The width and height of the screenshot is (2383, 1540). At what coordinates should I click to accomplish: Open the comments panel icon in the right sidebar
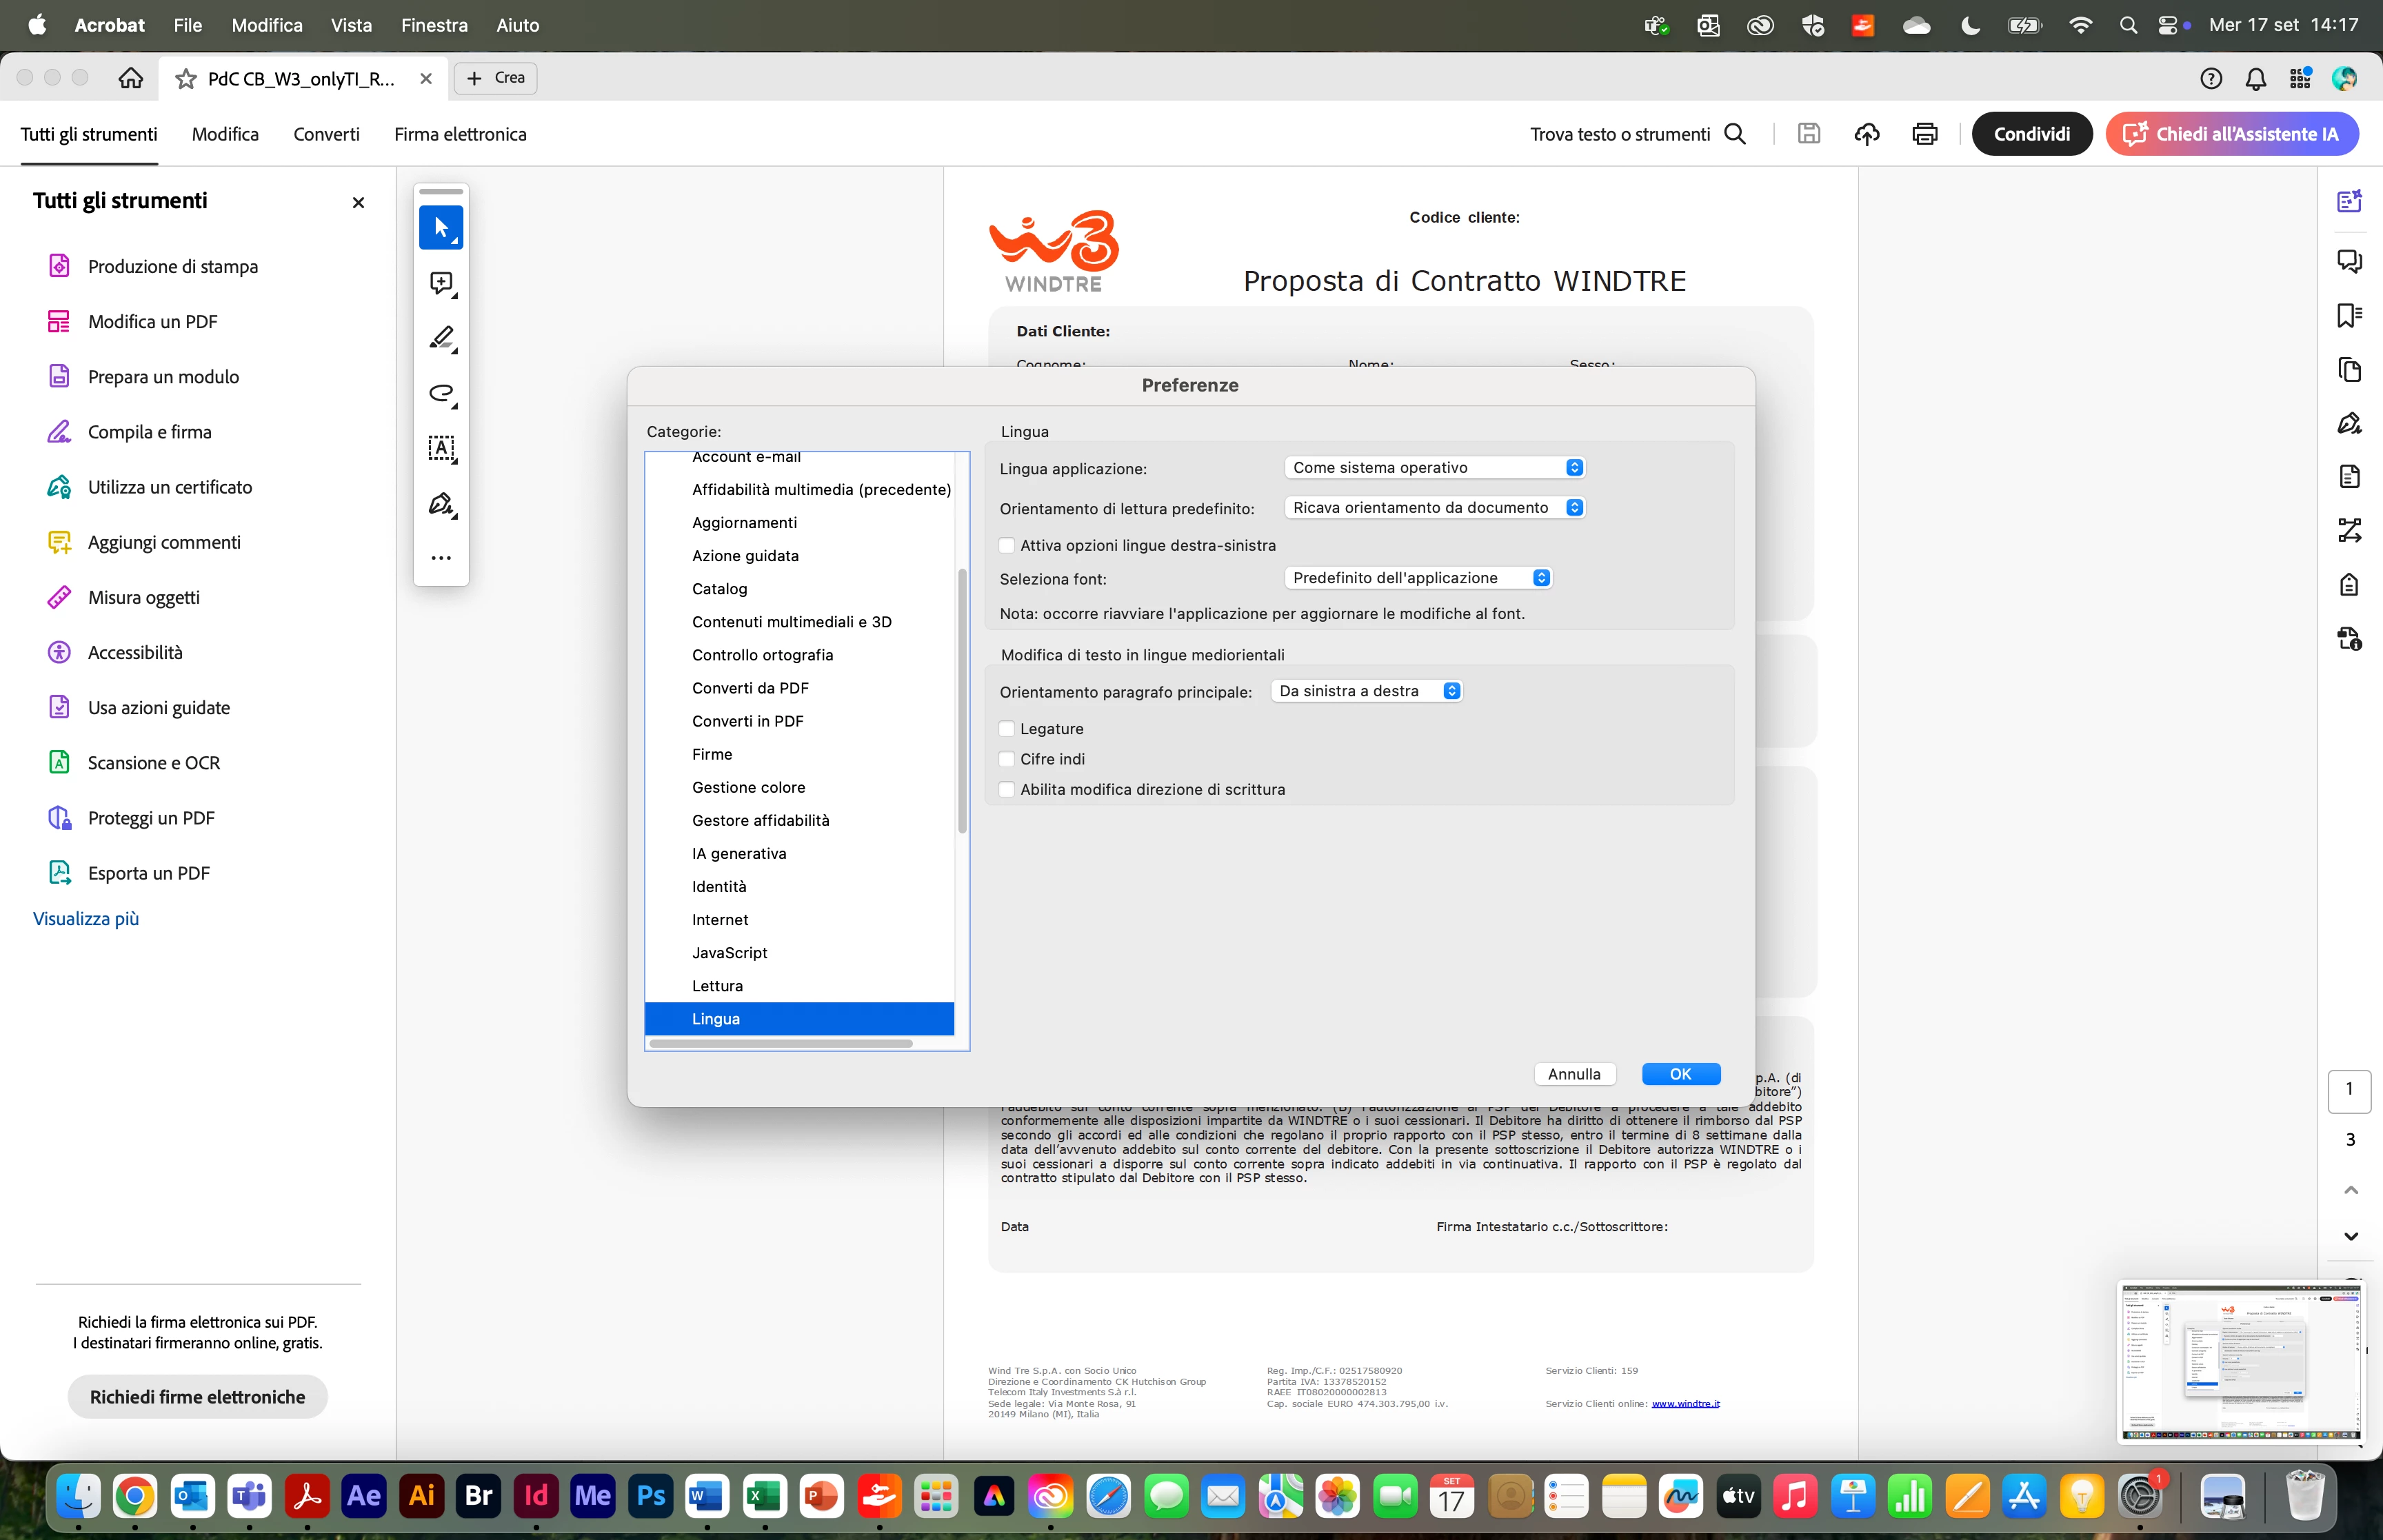pos(2349,261)
